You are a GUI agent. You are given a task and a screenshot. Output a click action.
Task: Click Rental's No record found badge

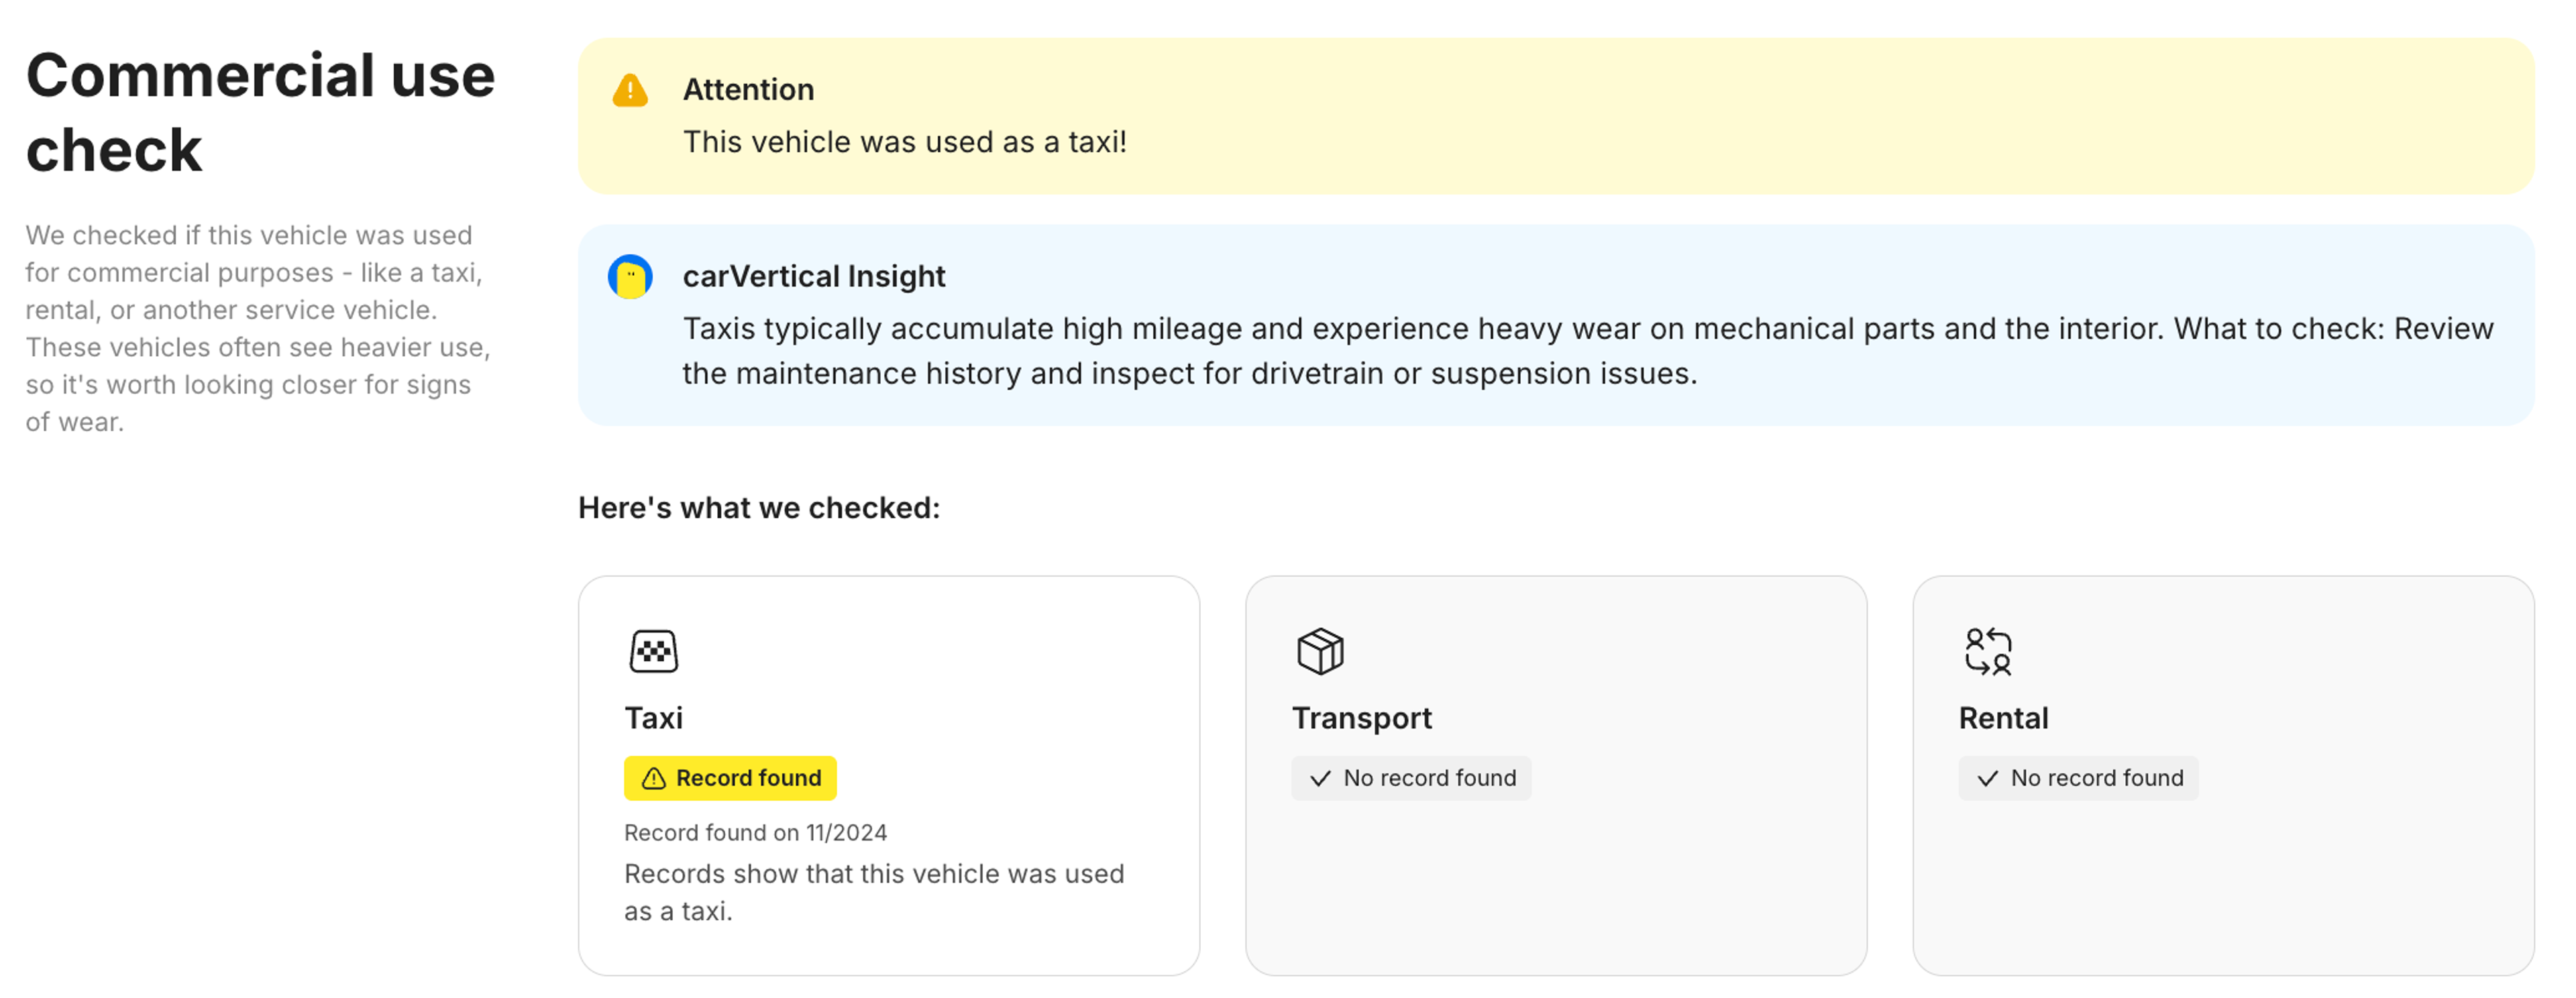2078,778
